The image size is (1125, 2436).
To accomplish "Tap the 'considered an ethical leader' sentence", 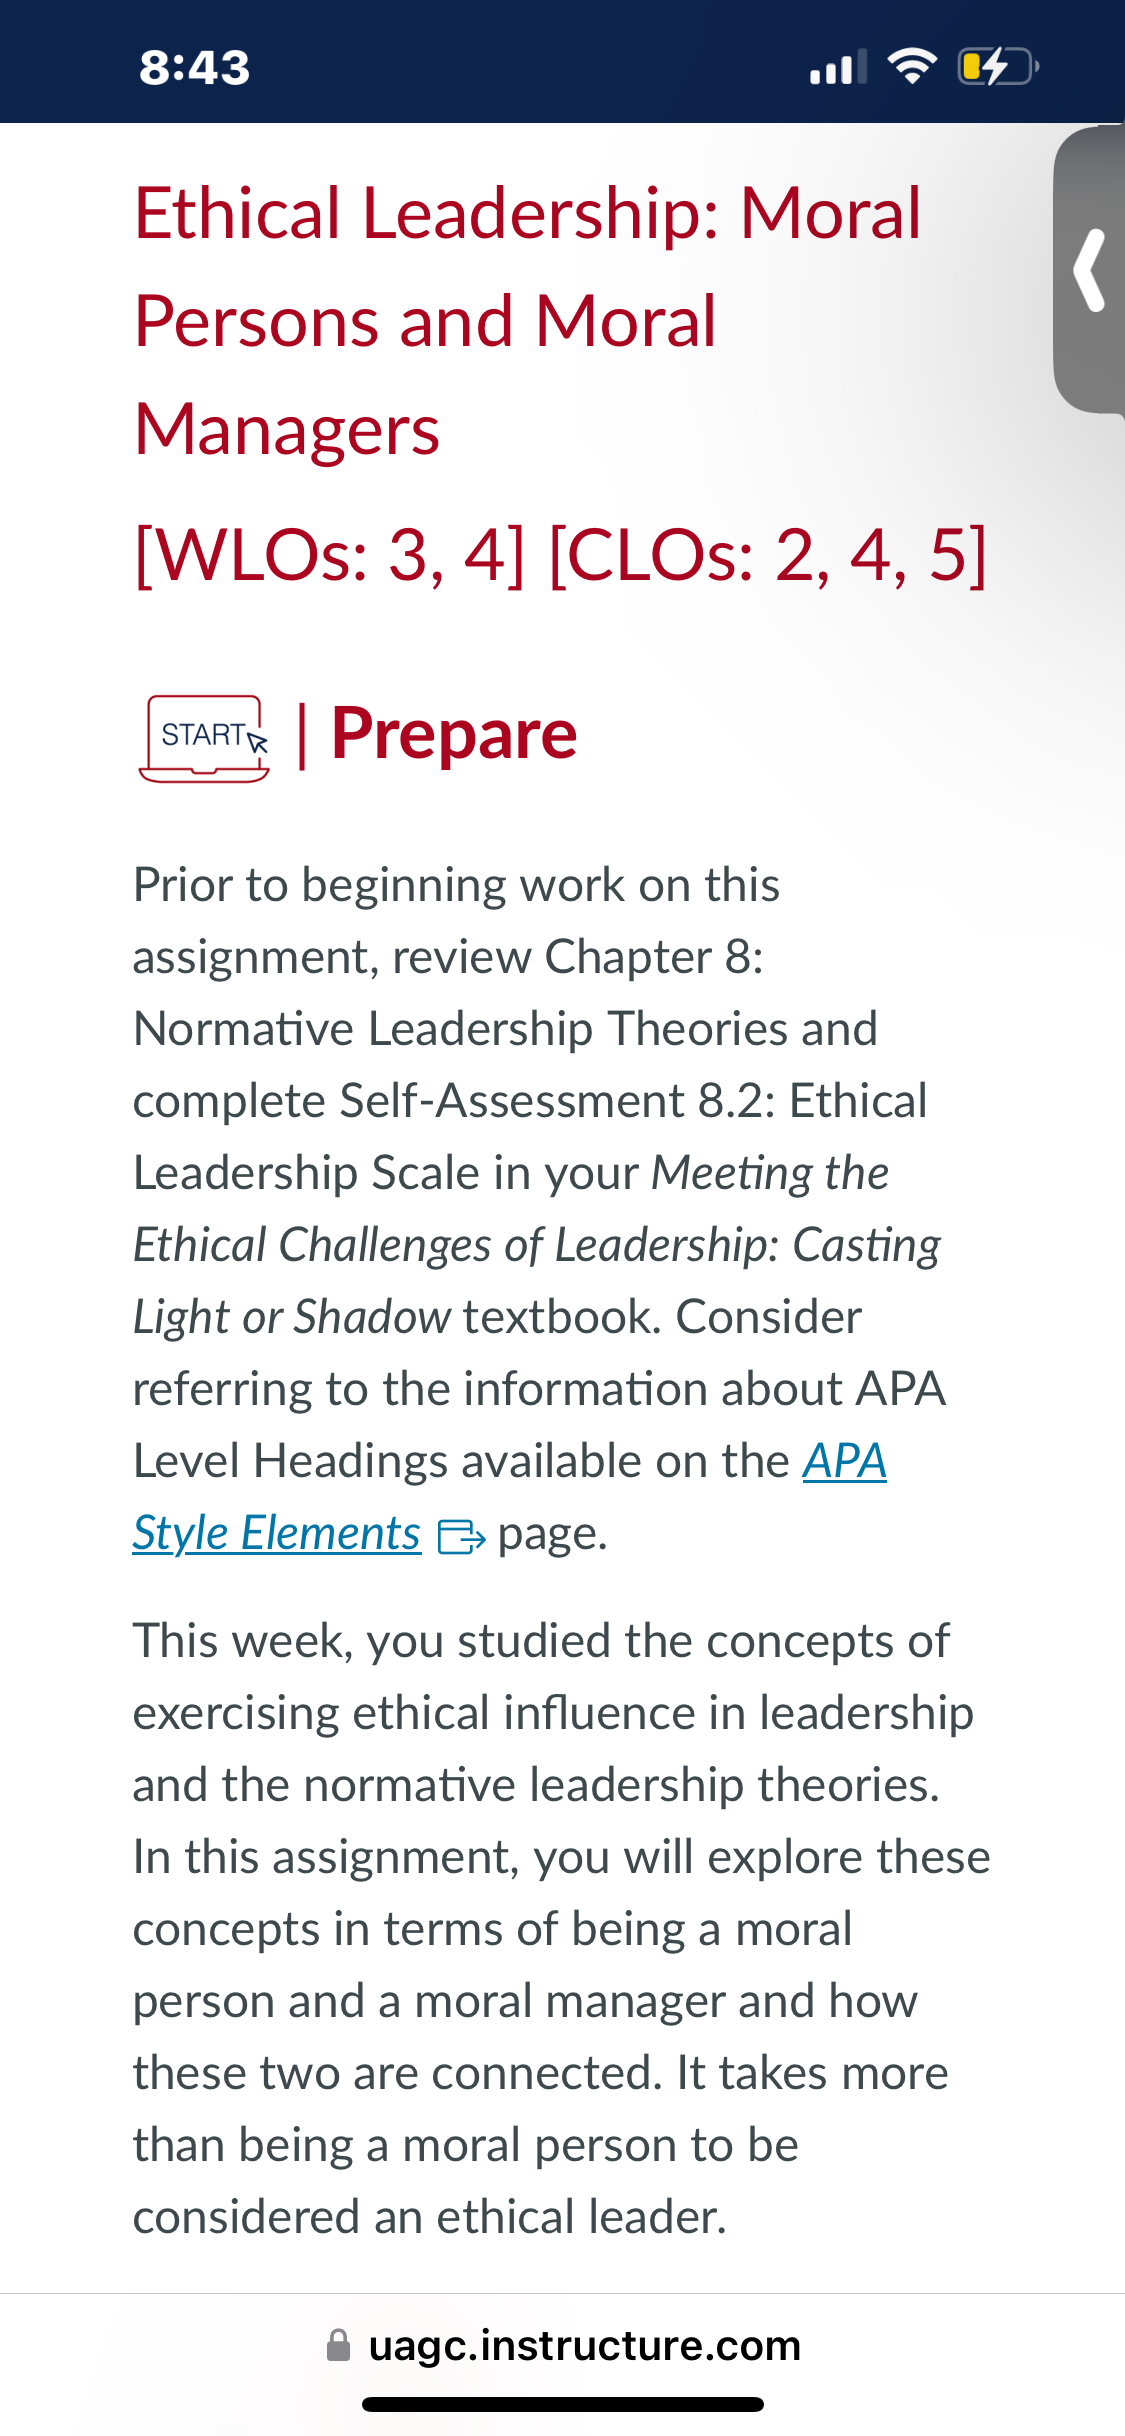I will (x=430, y=2217).
